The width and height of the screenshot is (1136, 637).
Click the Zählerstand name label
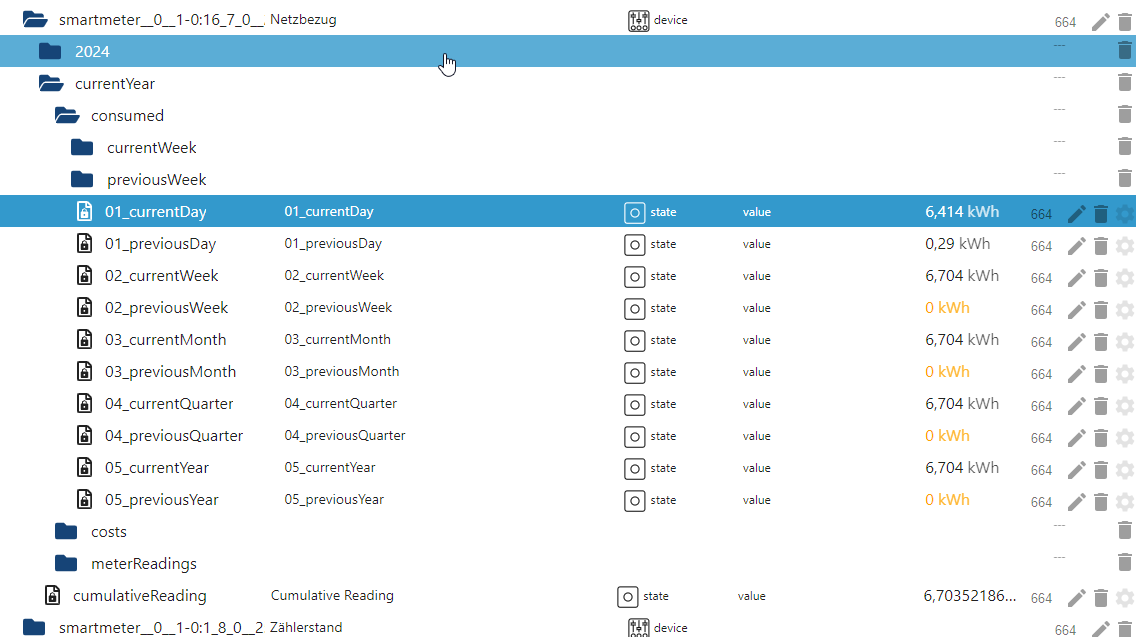pos(306,627)
